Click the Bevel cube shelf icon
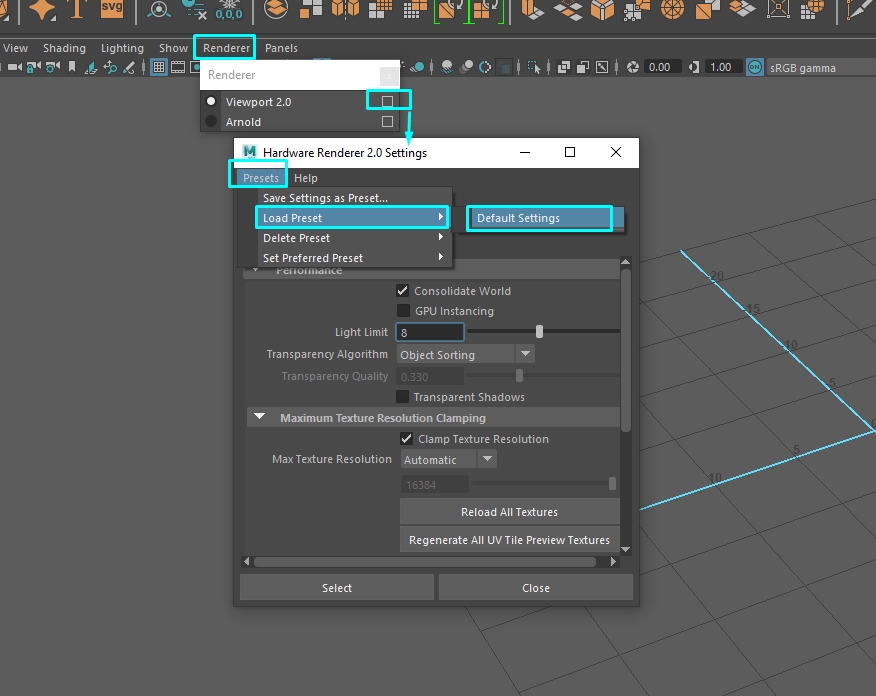The height and width of the screenshot is (696, 876). pos(602,10)
